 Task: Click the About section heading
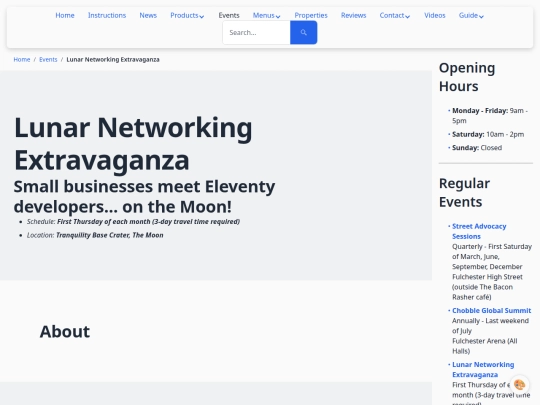[x=65, y=331]
